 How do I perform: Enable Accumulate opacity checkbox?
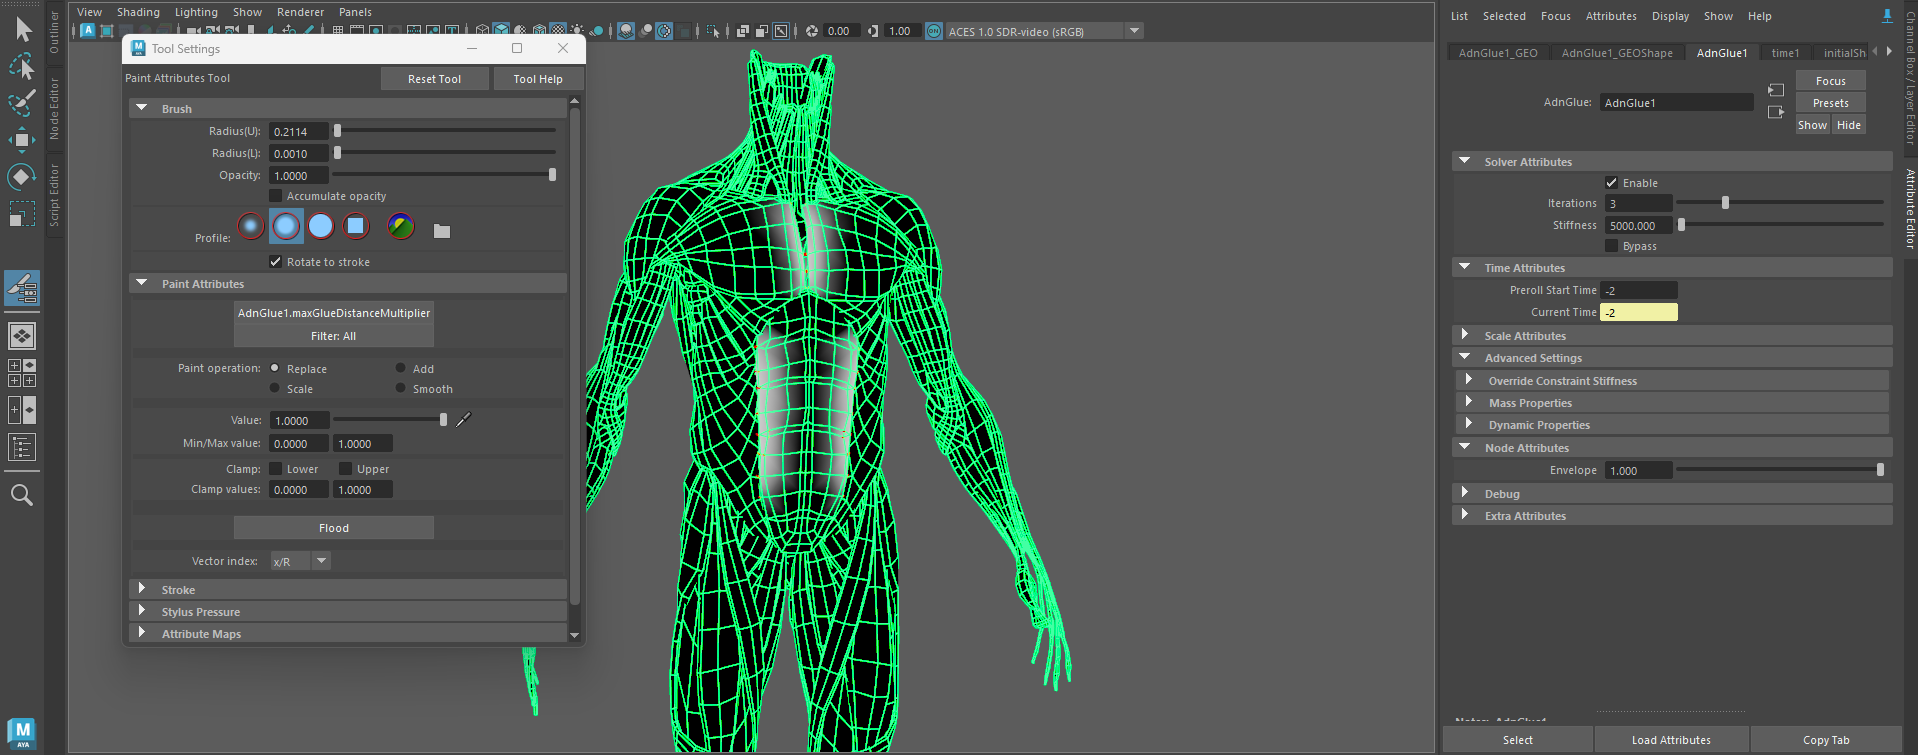276,196
